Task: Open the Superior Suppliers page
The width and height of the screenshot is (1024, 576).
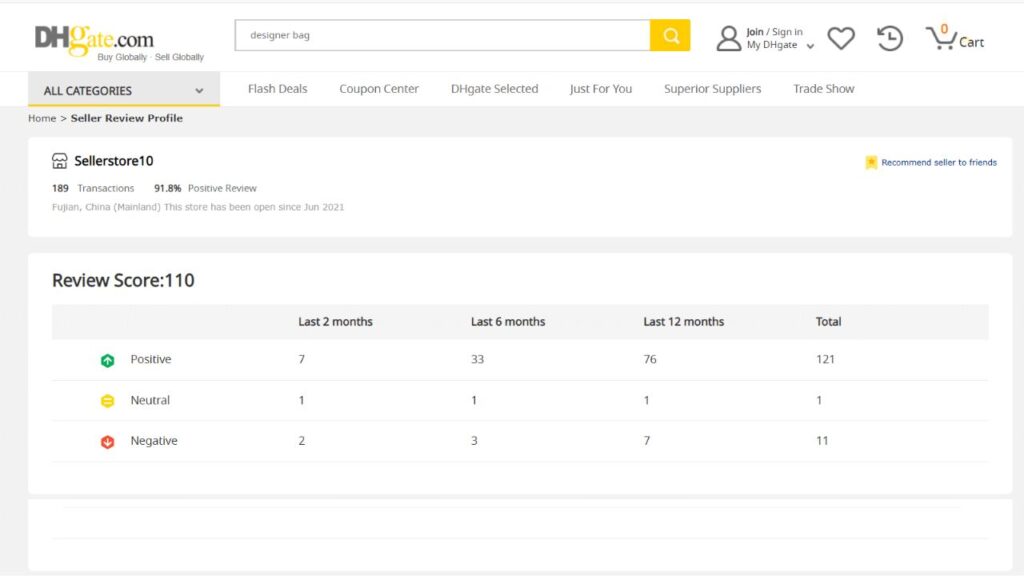Action: click(712, 89)
